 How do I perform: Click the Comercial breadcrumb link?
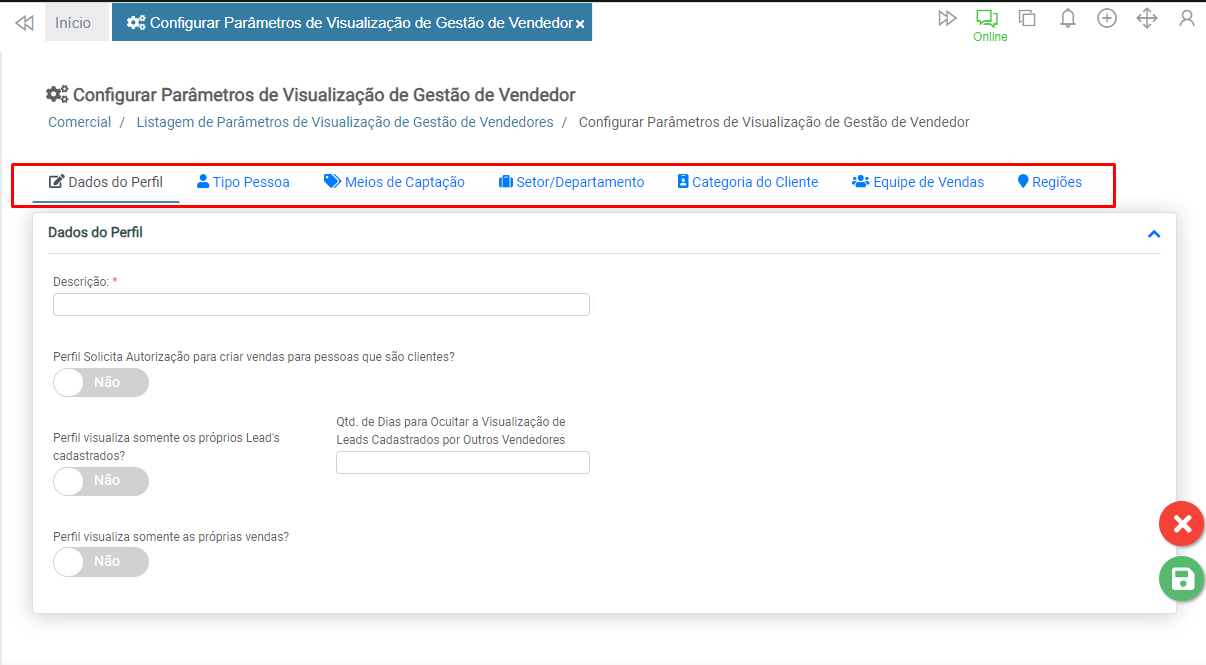(79, 122)
